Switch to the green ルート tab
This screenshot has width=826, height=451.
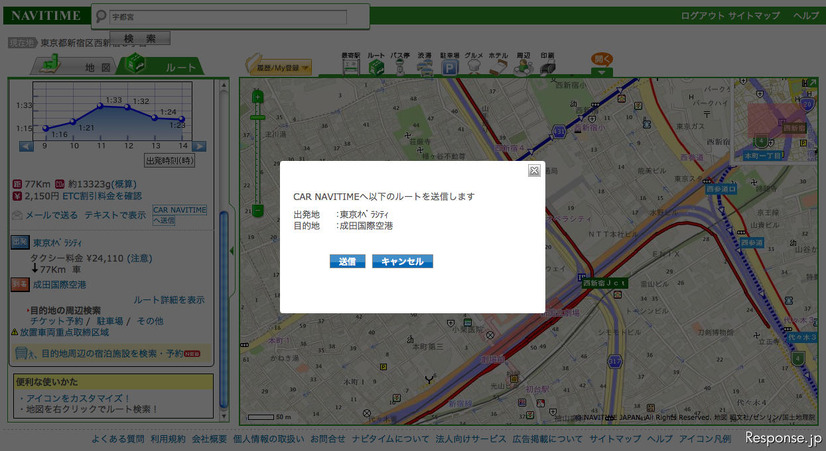click(160, 65)
